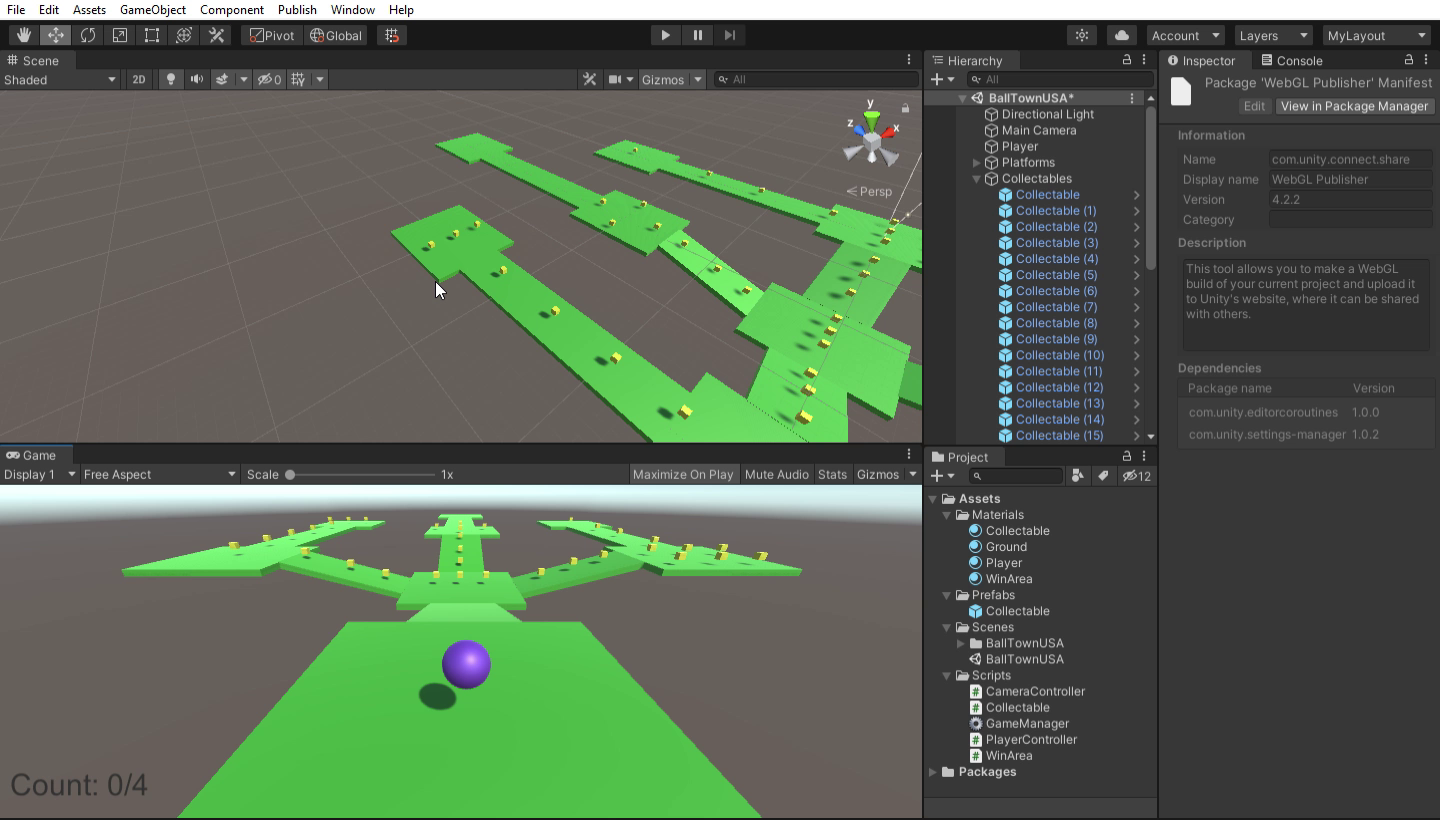Toggle 2D mode in the Scene view
The width and height of the screenshot is (1440, 820).
click(138, 79)
